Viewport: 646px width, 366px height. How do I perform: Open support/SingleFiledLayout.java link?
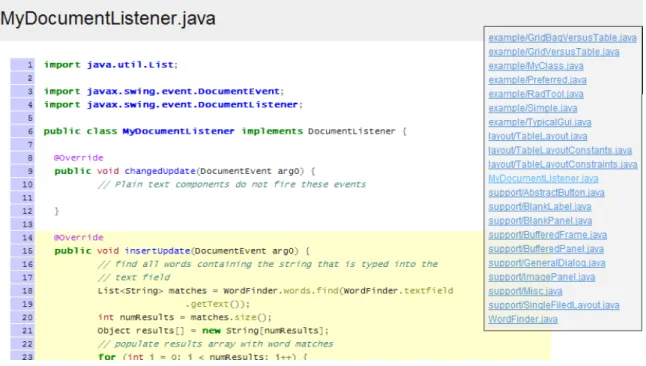pyautogui.click(x=554, y=305)
